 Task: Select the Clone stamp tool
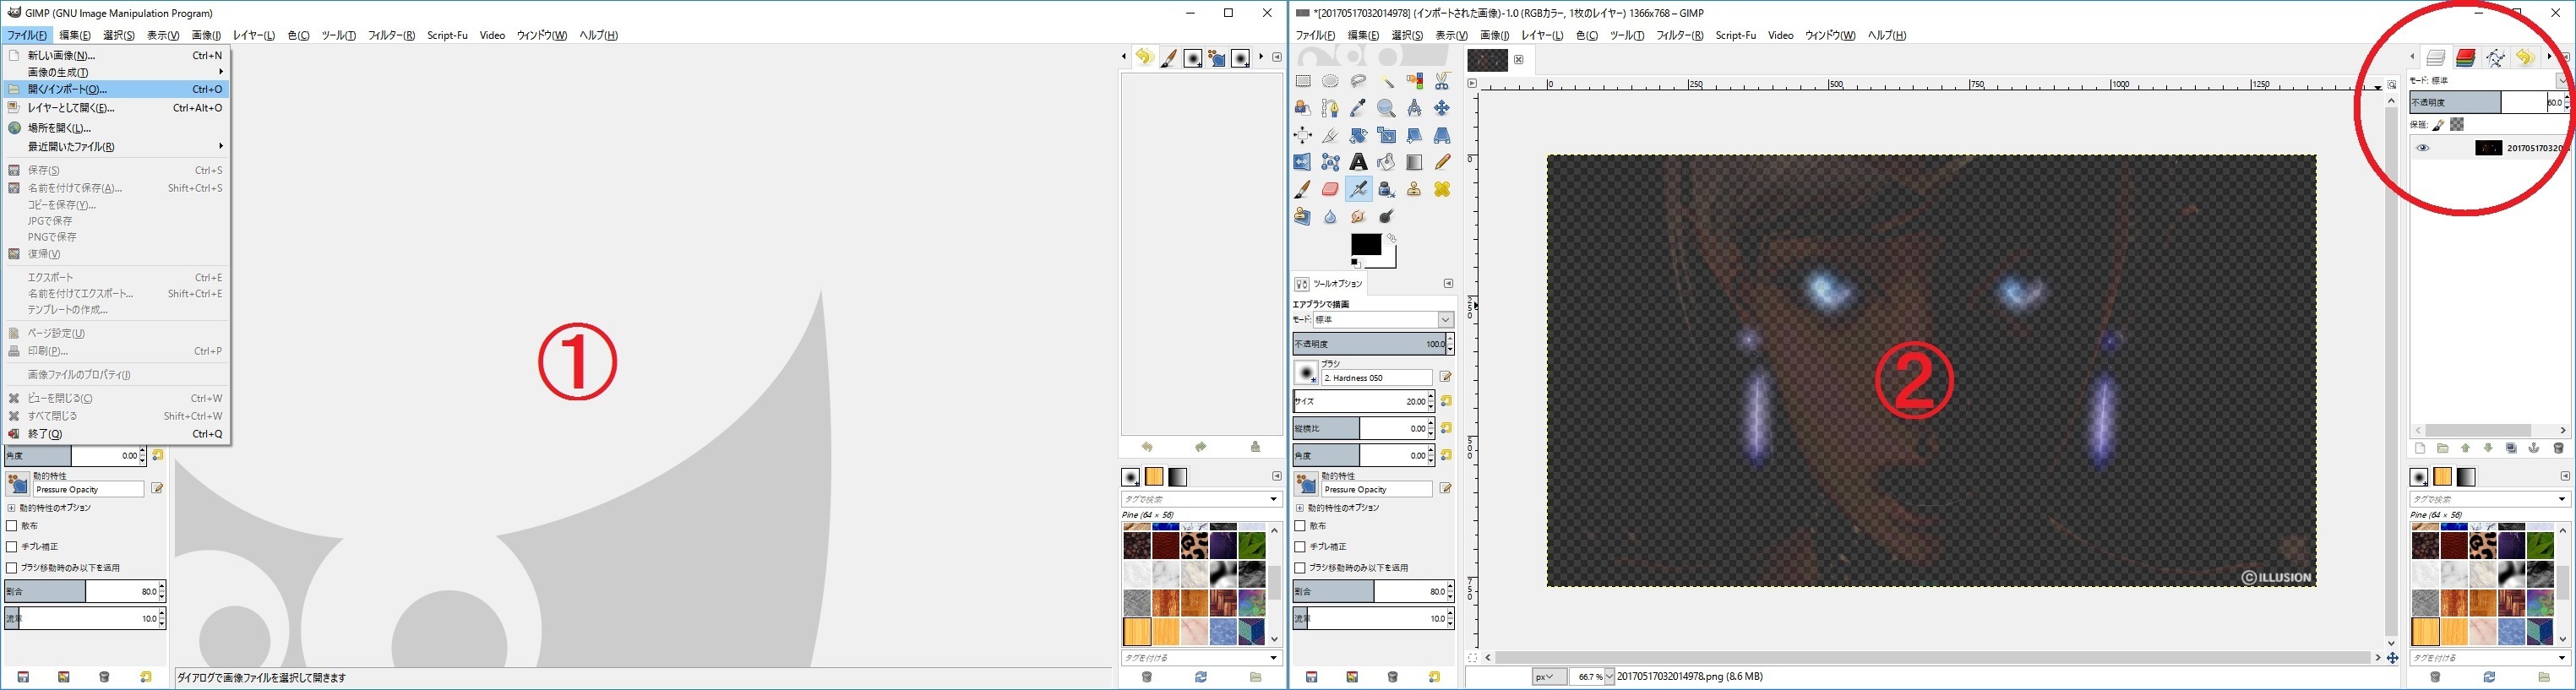tap(1414, 189)
